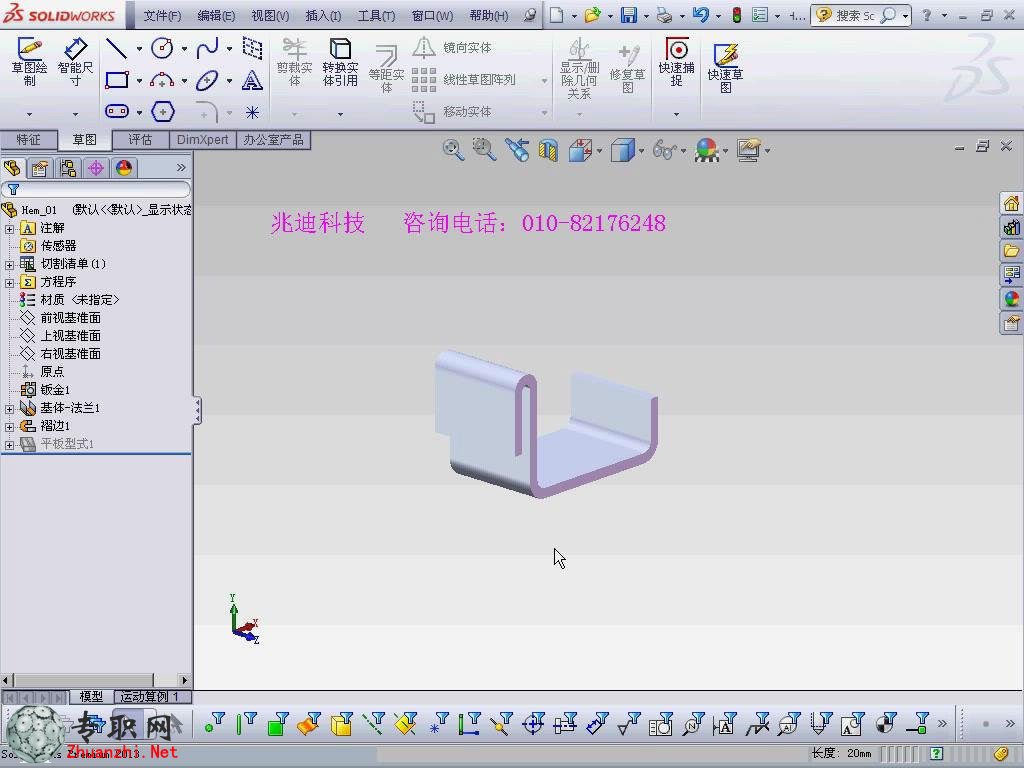Switch to the 评估 tab
This screenshot has height=768, width=1024.
[x=140, y=140]
